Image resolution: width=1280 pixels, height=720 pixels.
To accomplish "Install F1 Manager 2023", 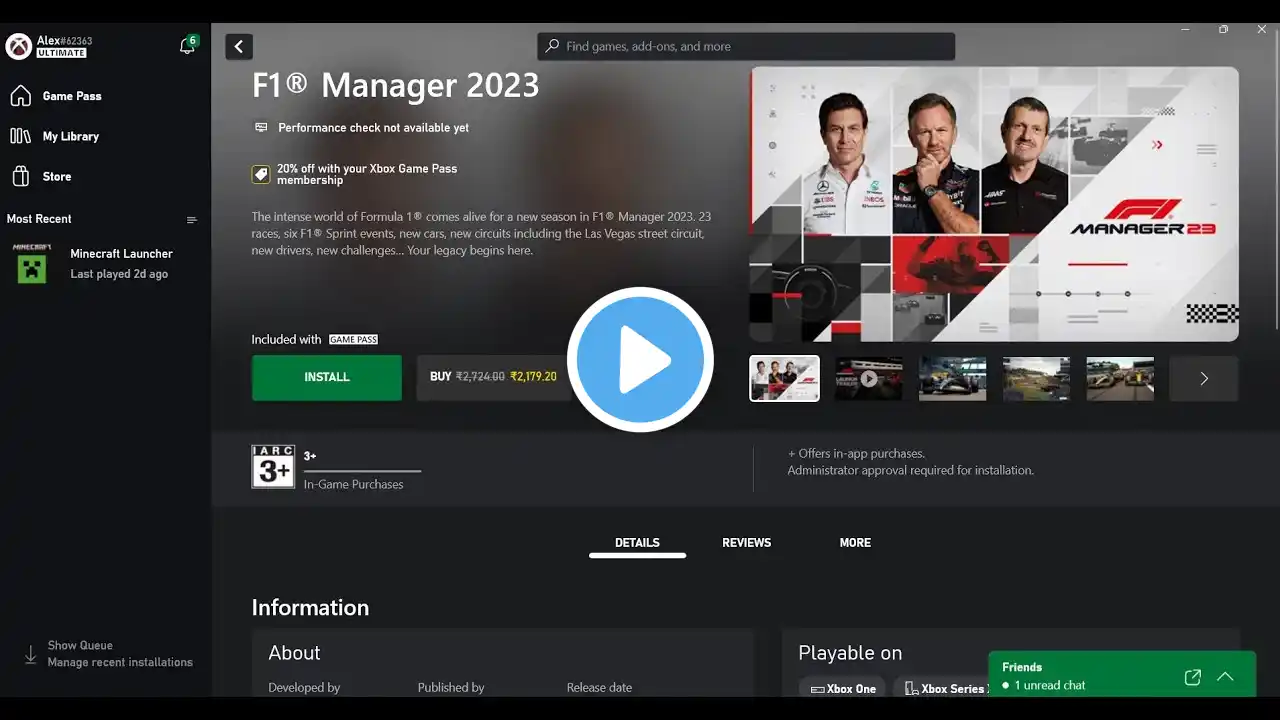I will [327, 378].
